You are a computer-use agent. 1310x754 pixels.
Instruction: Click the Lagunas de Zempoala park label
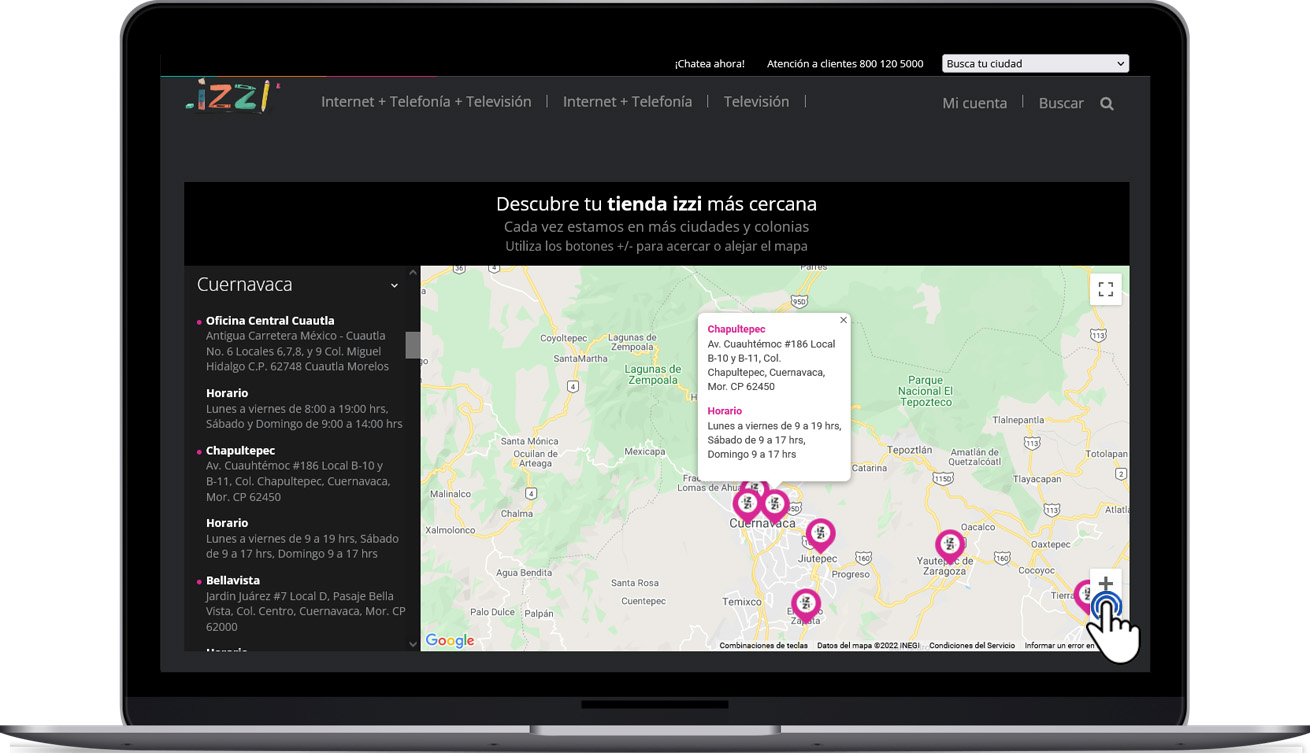point(652,374)
